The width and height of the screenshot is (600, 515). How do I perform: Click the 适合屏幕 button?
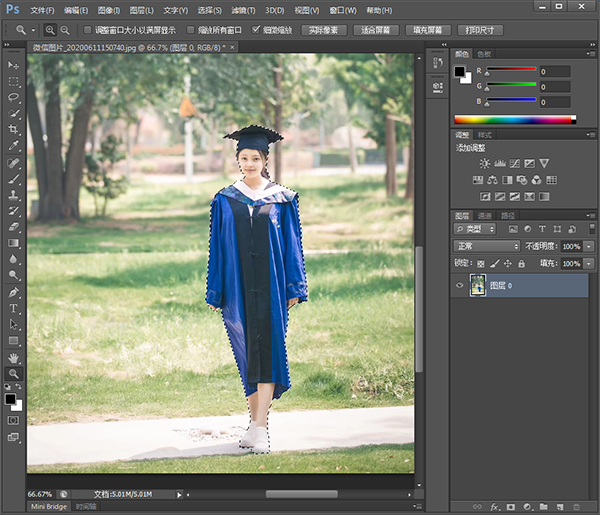(376, 30)
